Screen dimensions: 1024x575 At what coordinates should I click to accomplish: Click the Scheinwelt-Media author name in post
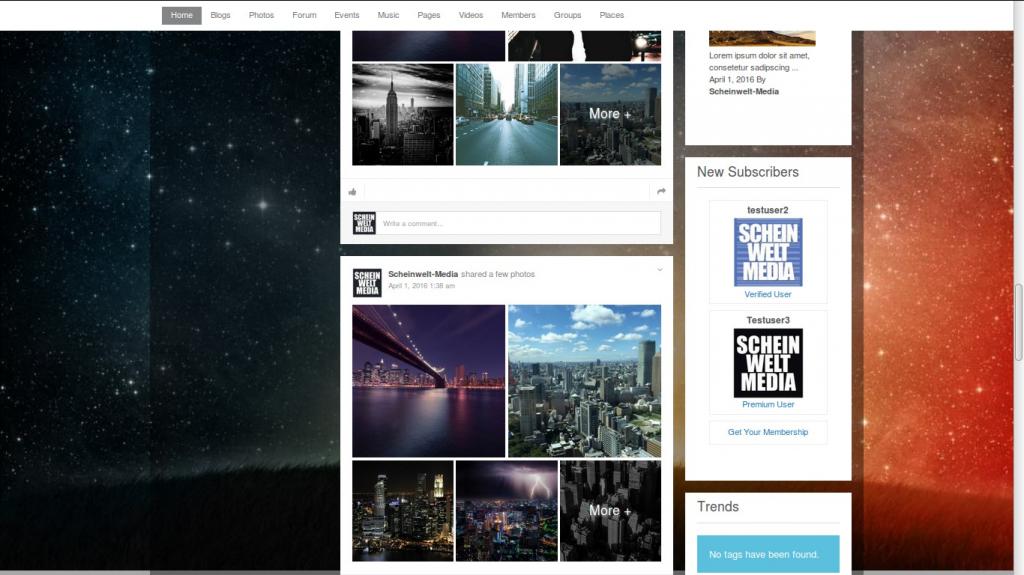point(423,274)
